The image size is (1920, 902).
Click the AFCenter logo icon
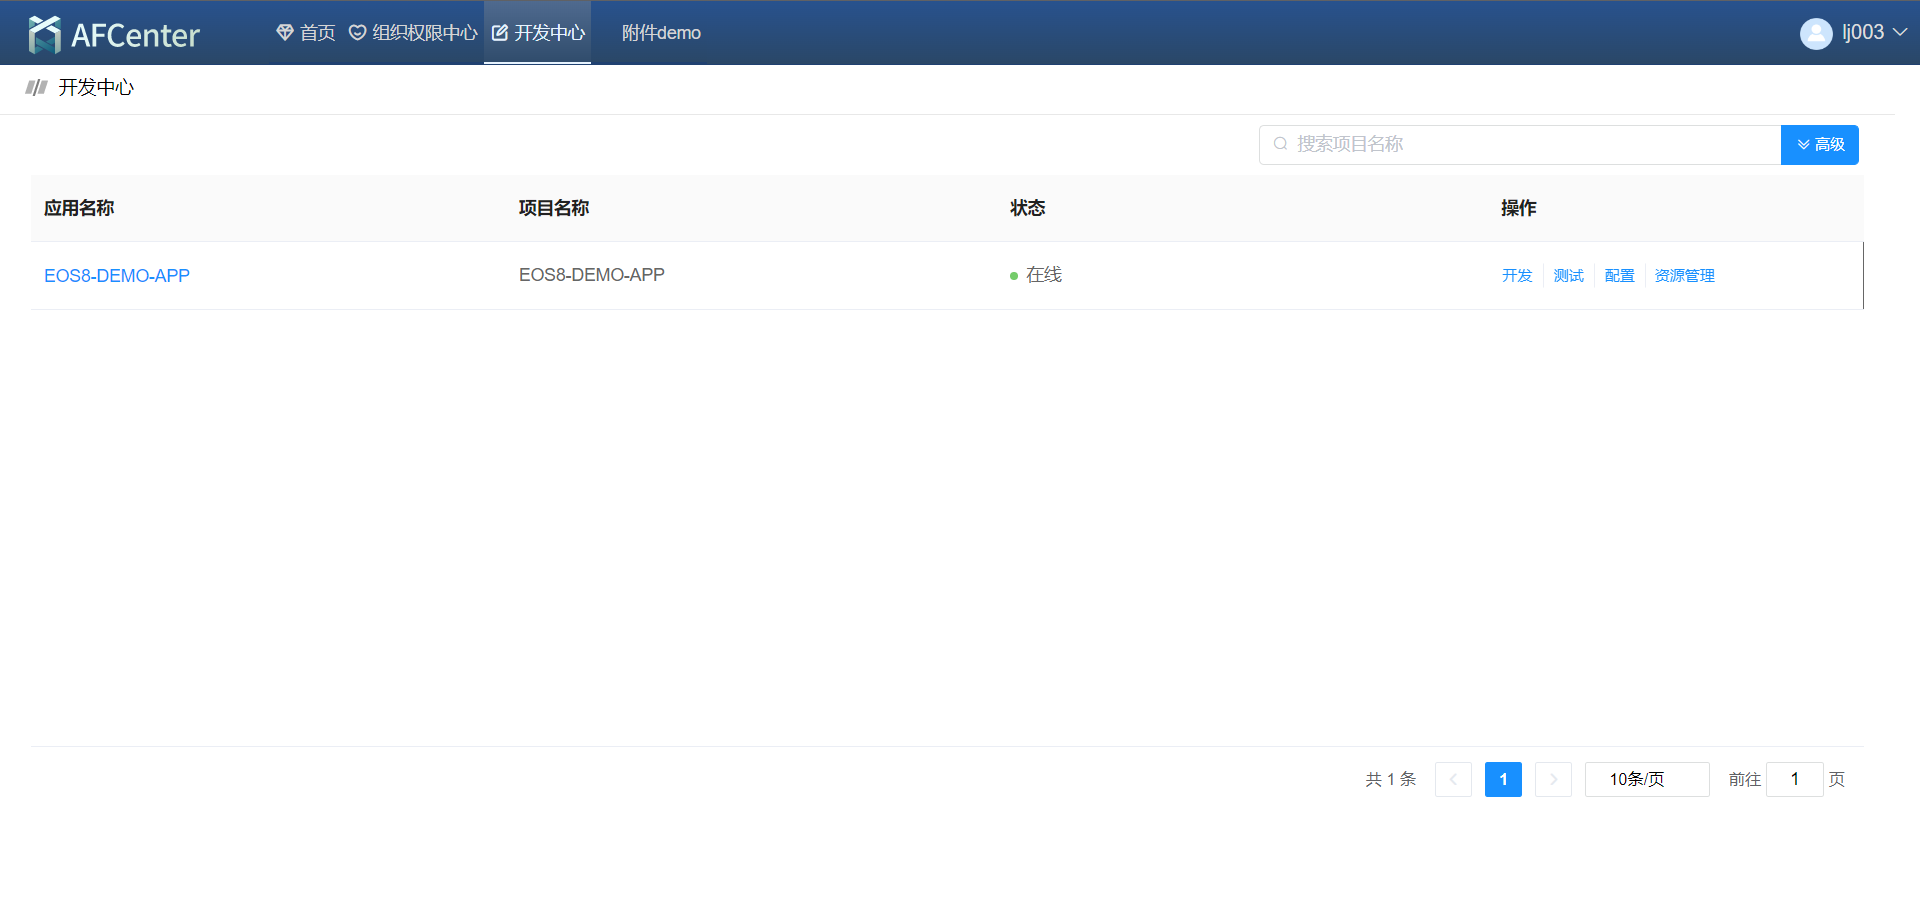point(45,34)
